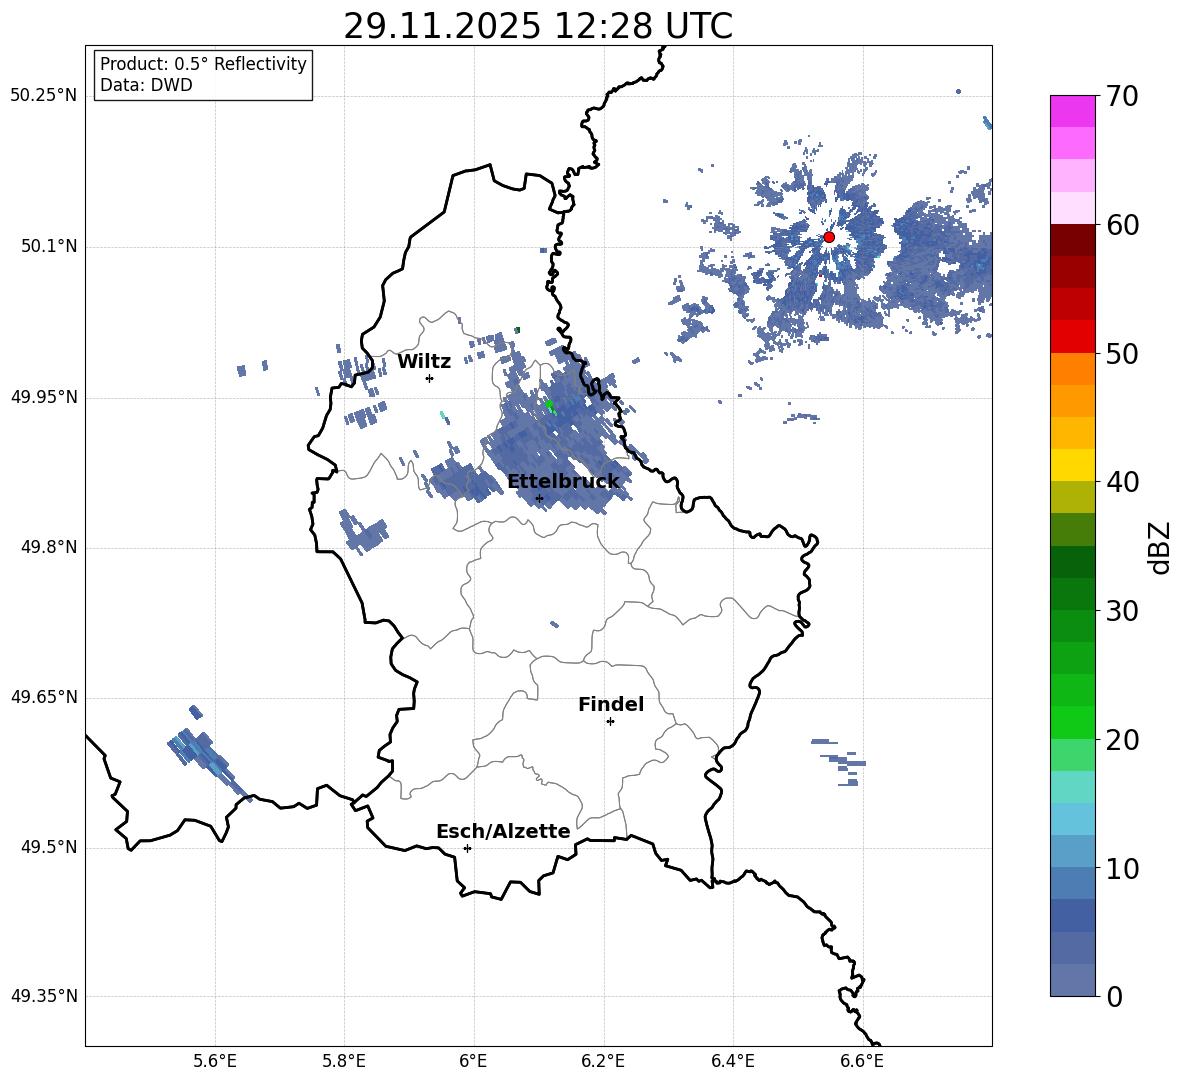
Task: Click the light cyan colorbar swatch below 20
Action: [1072, 787]
